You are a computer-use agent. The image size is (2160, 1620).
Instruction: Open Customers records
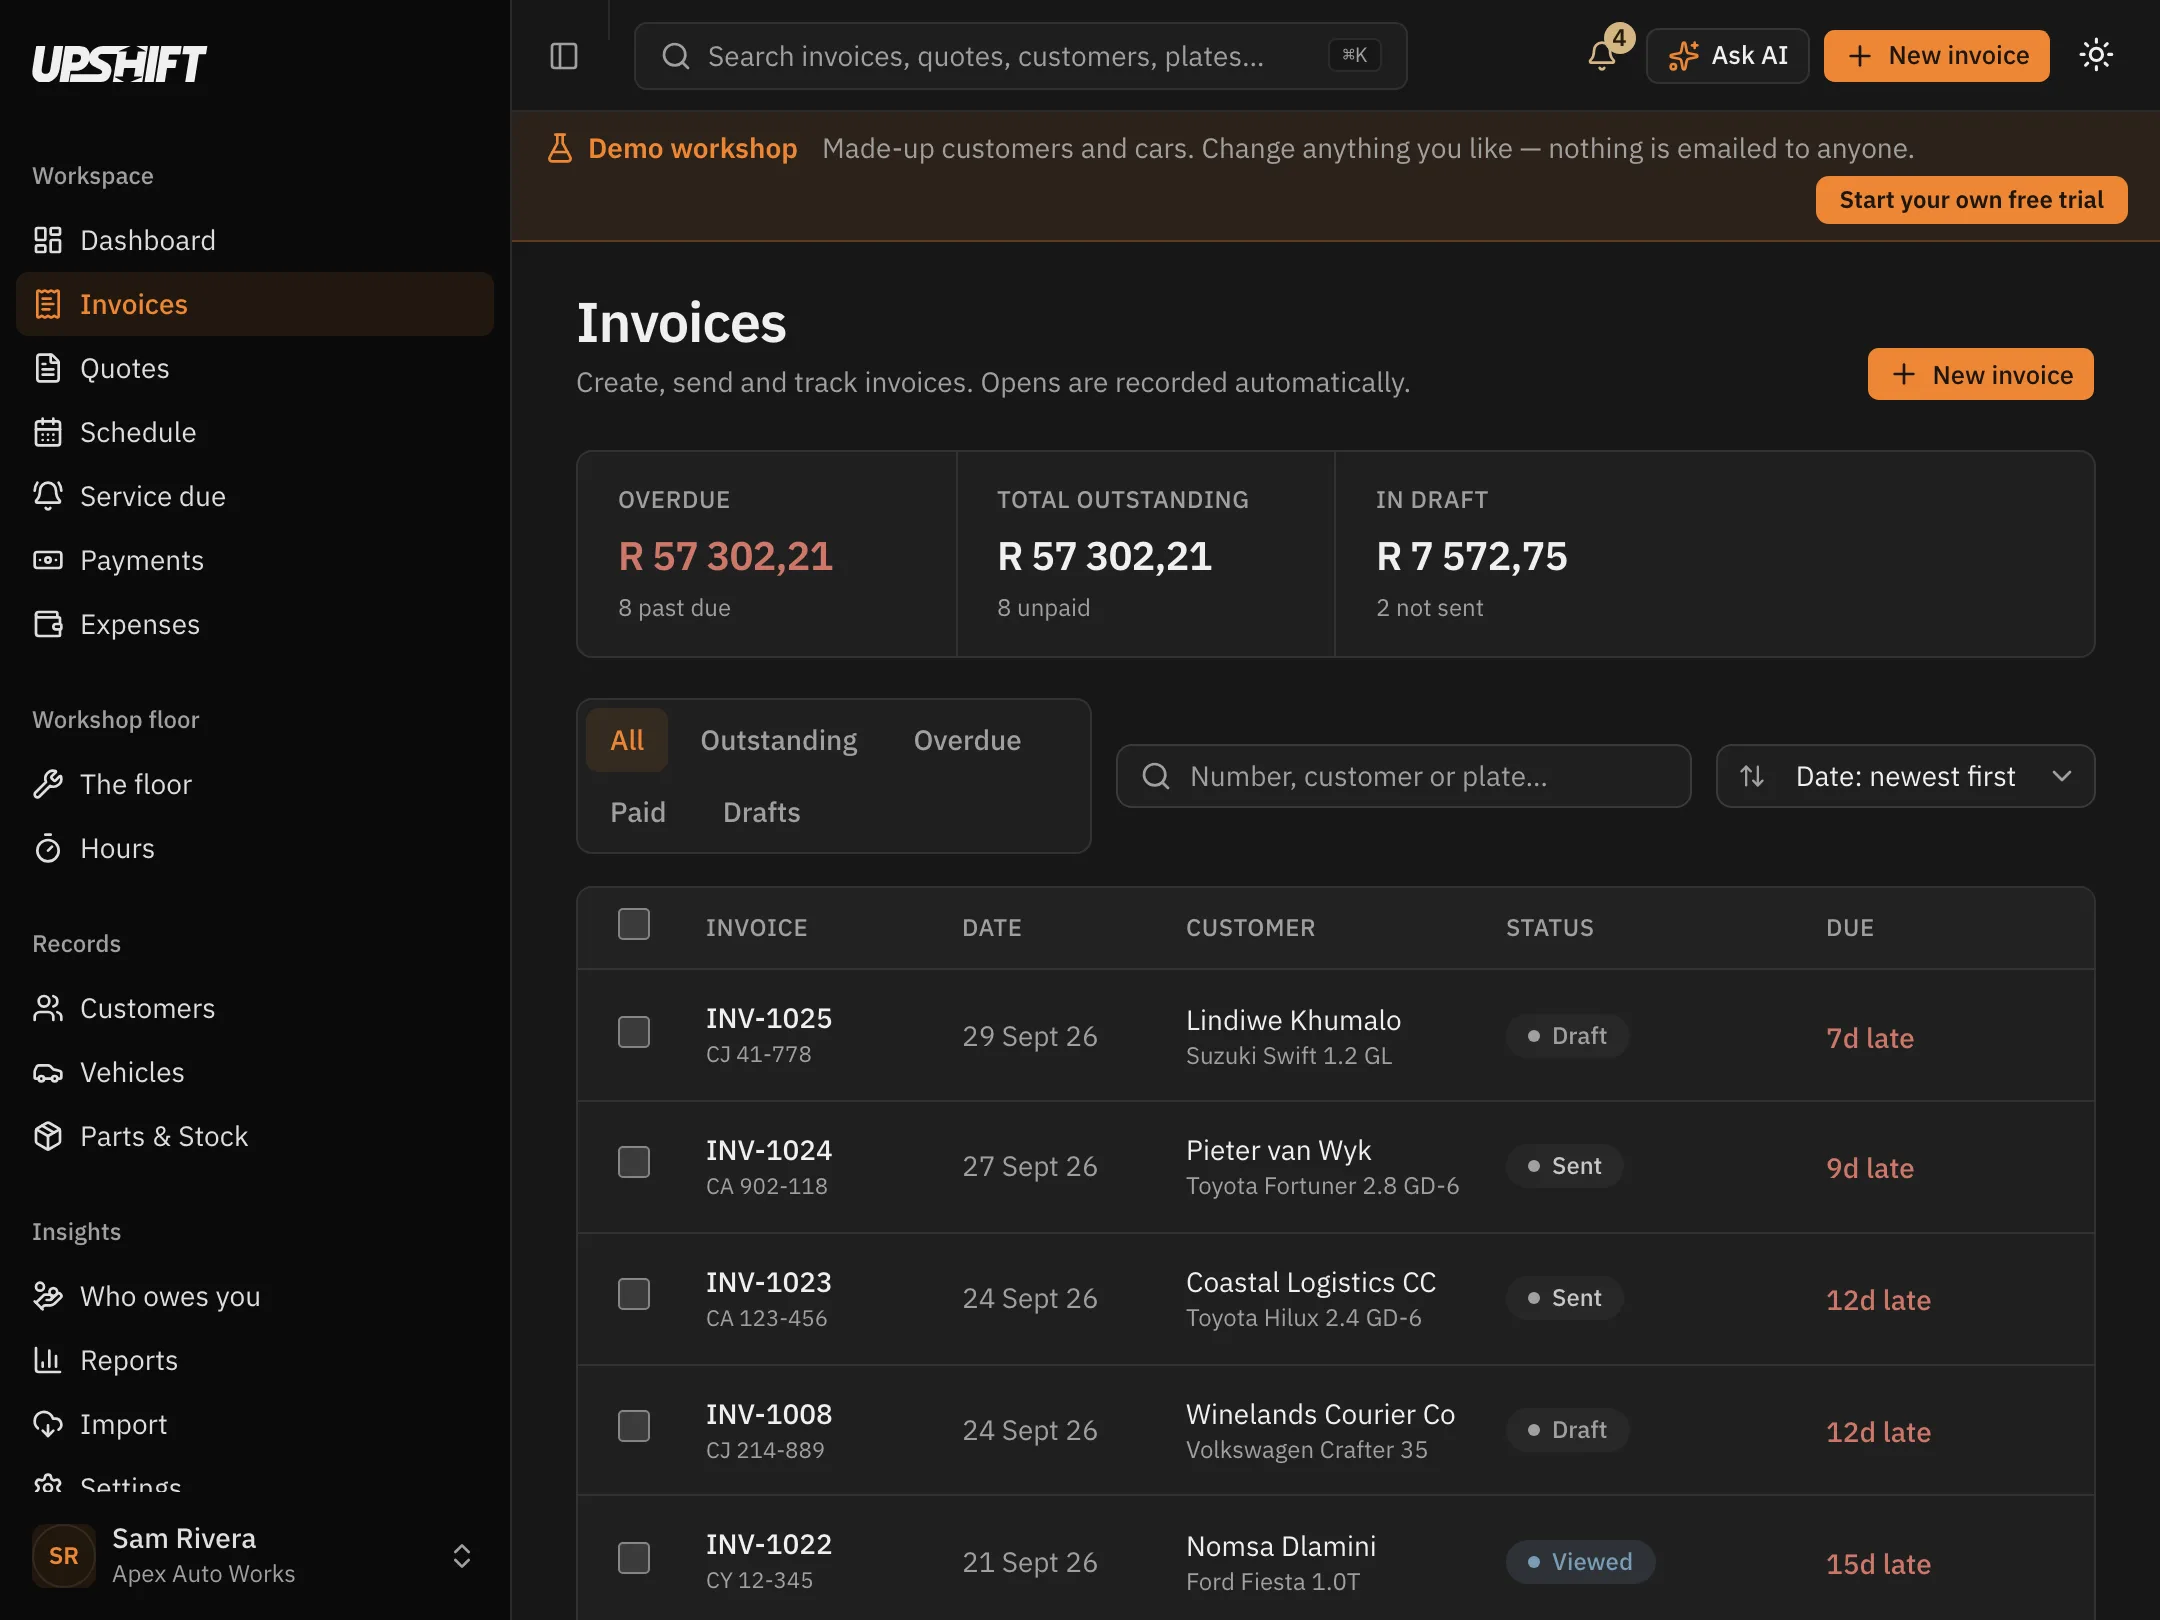pos(255,1008)
